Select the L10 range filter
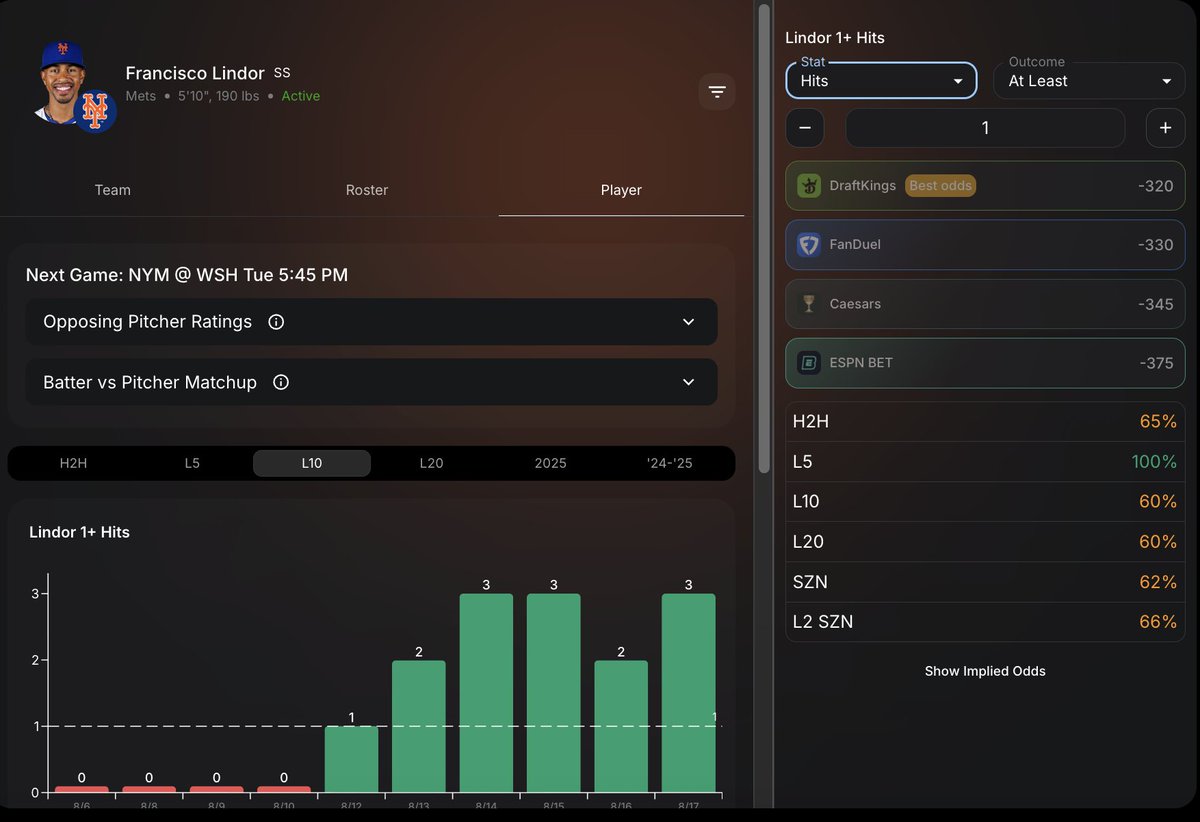The width and height of the screenshot is (1200, 822). [312, 463]
